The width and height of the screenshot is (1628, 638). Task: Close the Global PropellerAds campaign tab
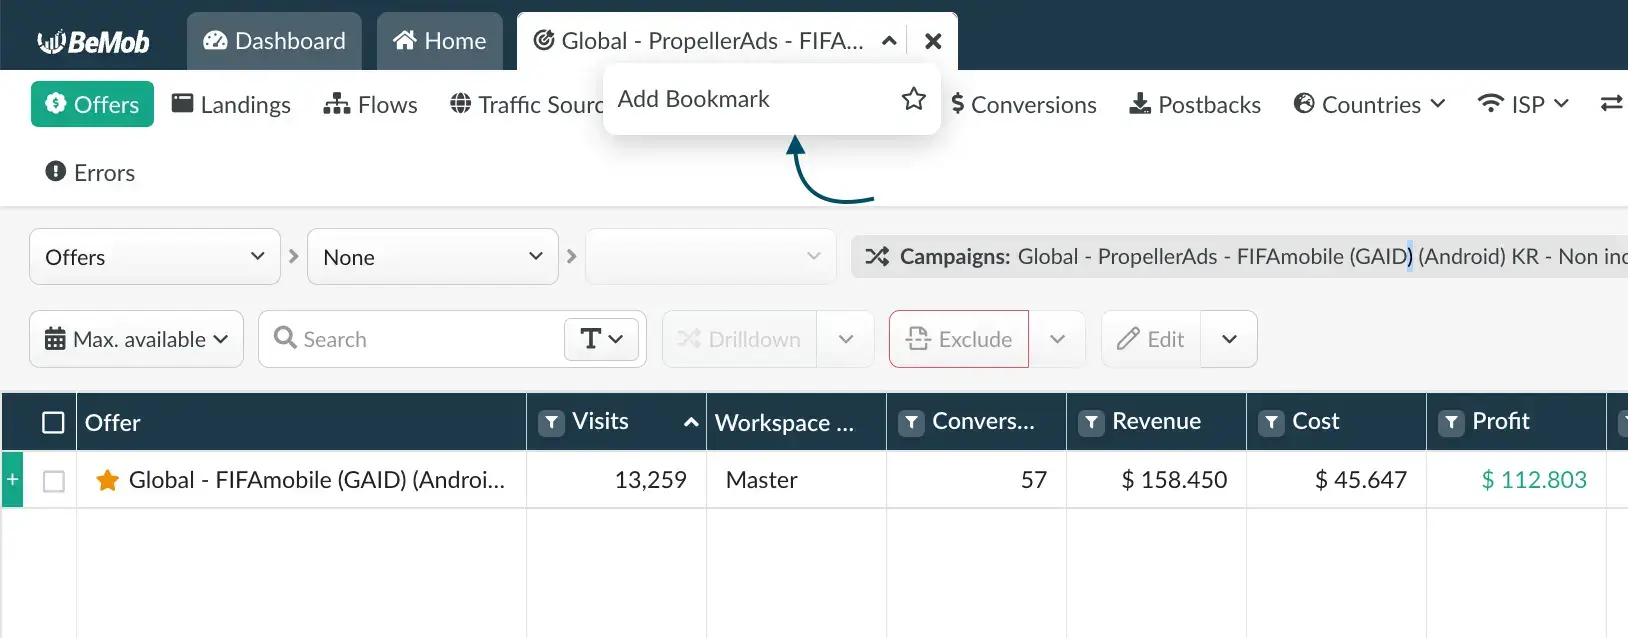[x=933, y=41]
